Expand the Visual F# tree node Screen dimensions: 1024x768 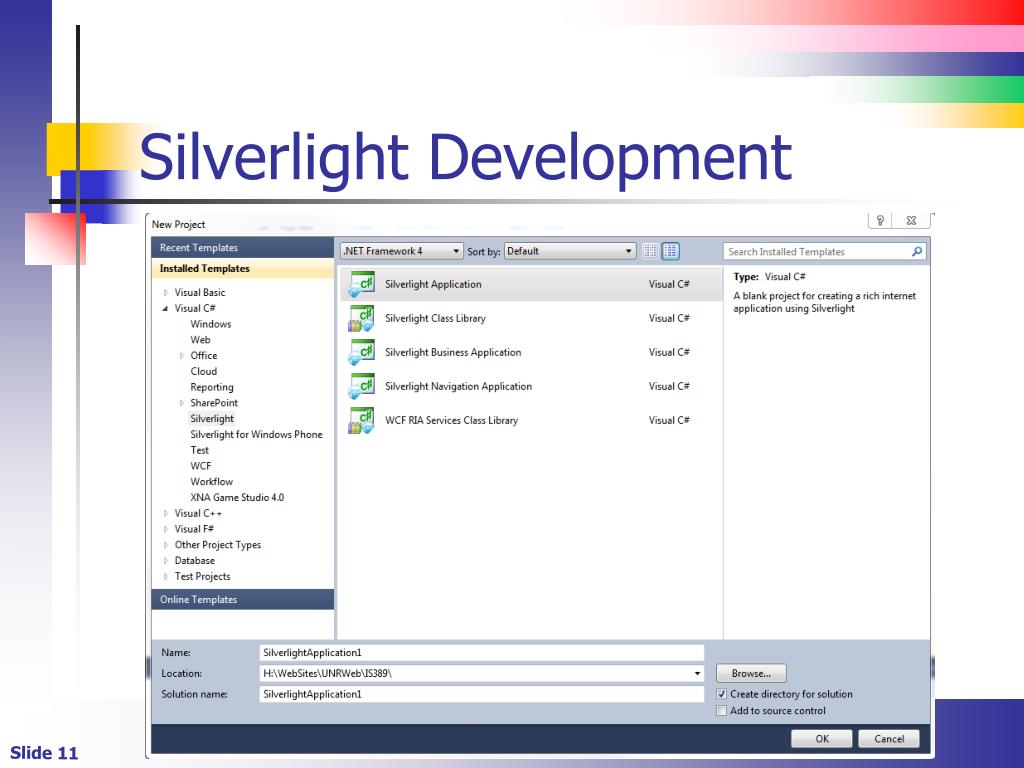pos(166,529)
